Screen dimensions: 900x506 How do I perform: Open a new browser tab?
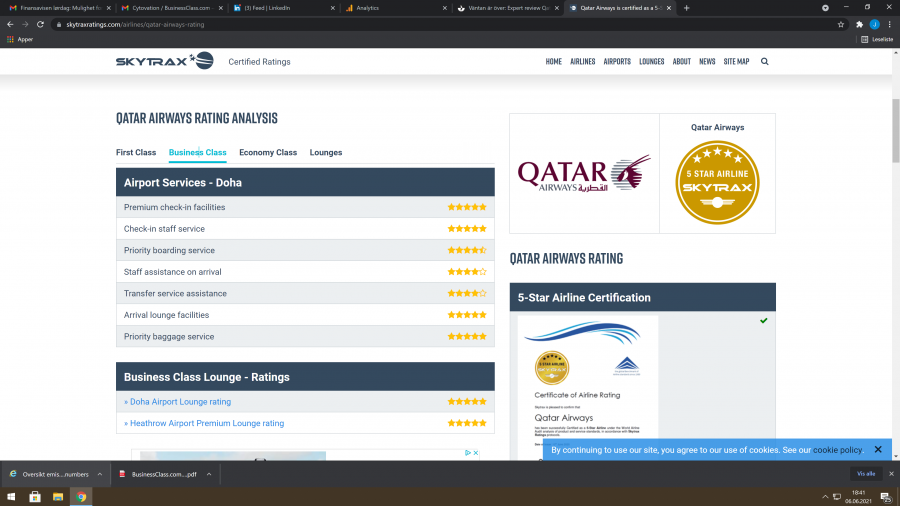[686, 8]
